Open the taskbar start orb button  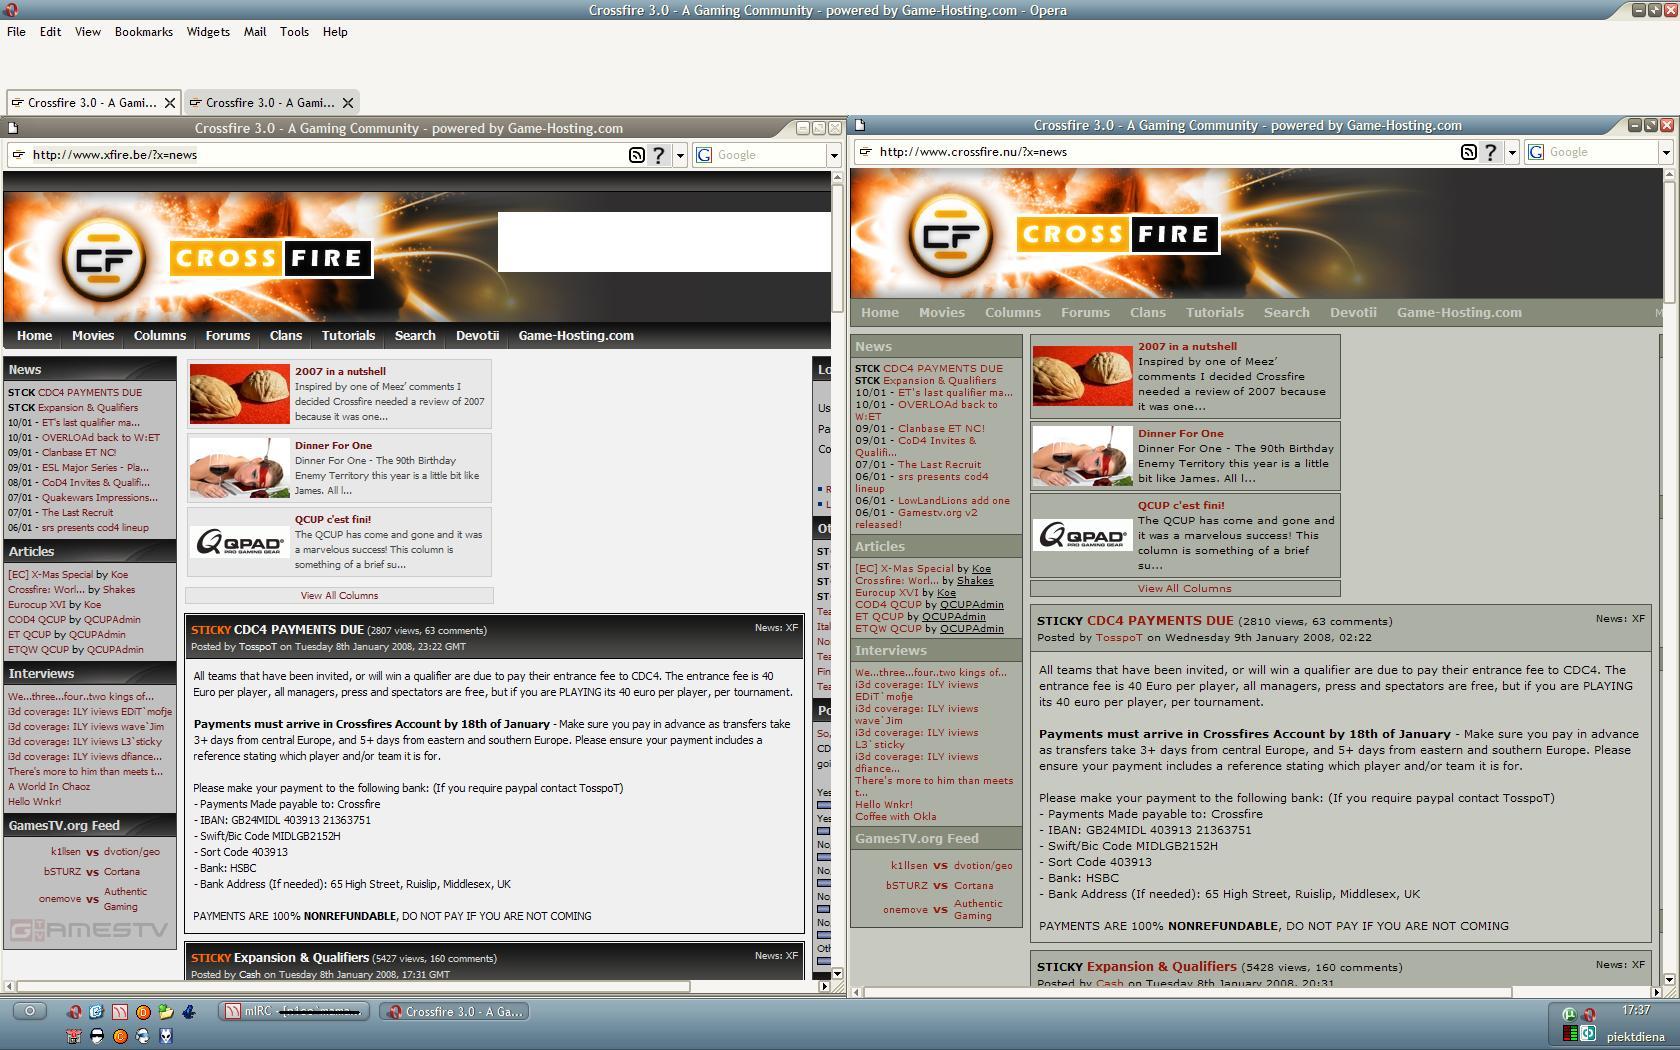30,1011
